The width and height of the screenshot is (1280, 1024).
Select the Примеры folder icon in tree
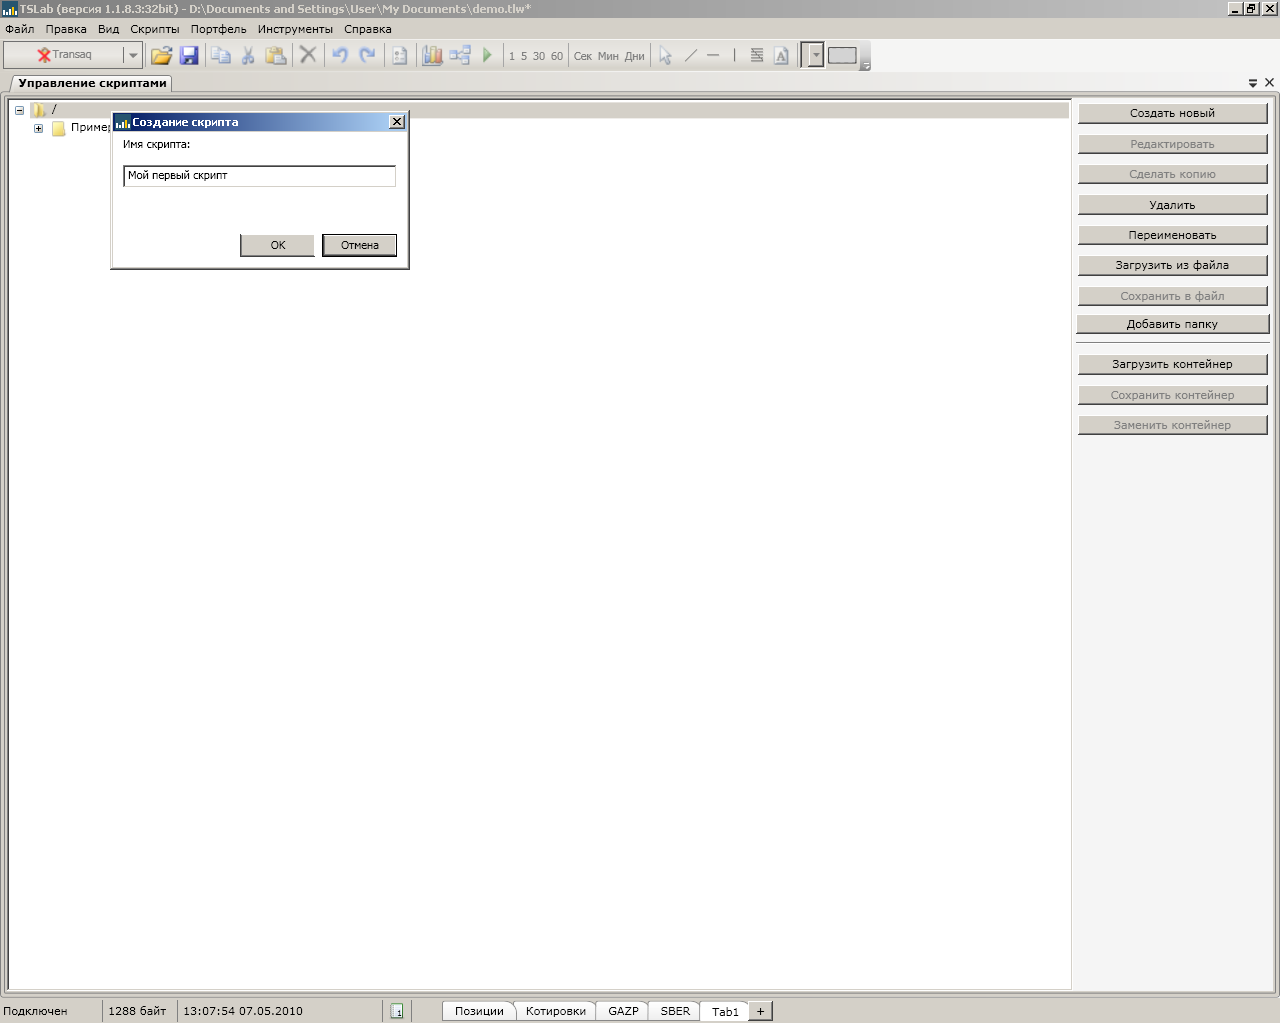tap(59, 128)
